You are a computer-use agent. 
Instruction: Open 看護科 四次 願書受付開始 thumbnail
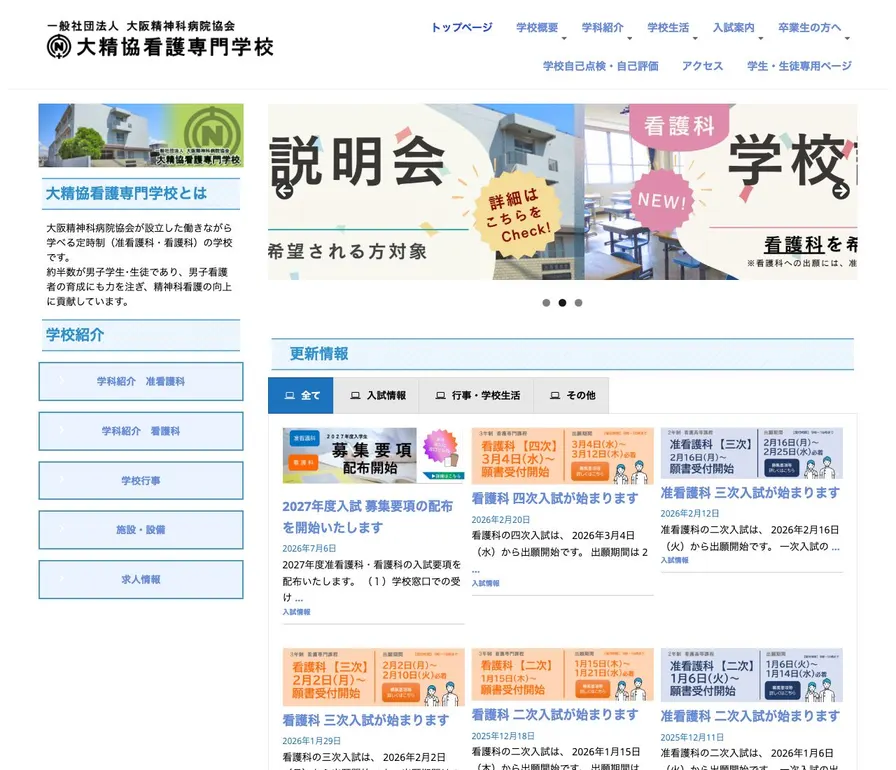pyautogui.click(x=562, y=456)
